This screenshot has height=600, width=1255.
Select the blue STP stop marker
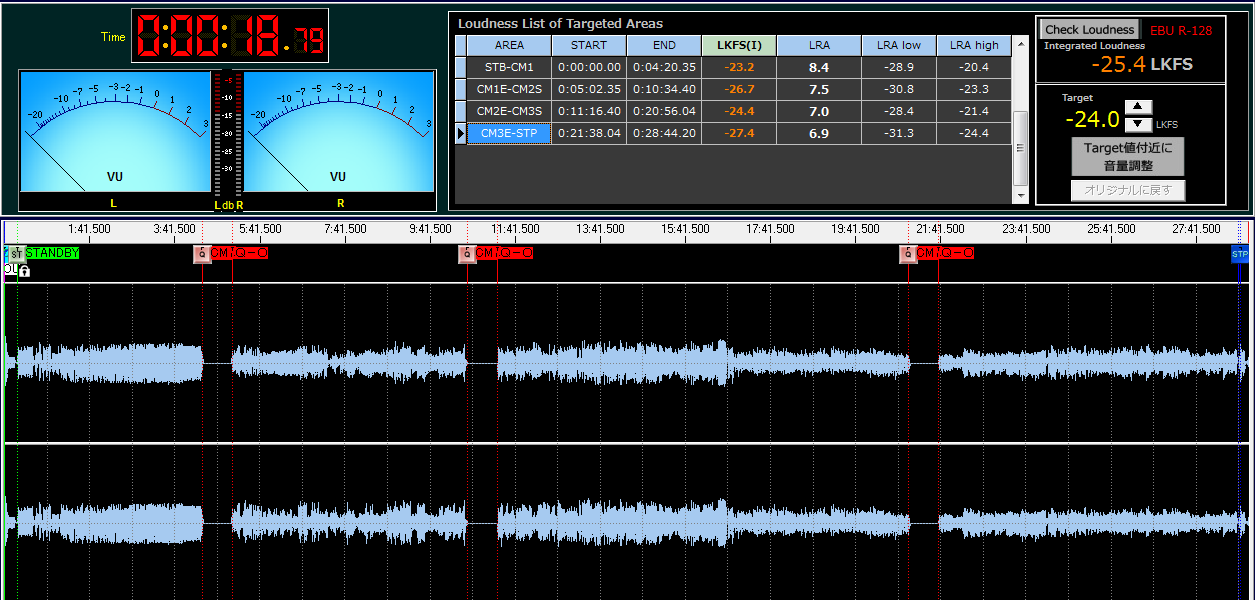pyautogui.click(x=1240, y=255)
